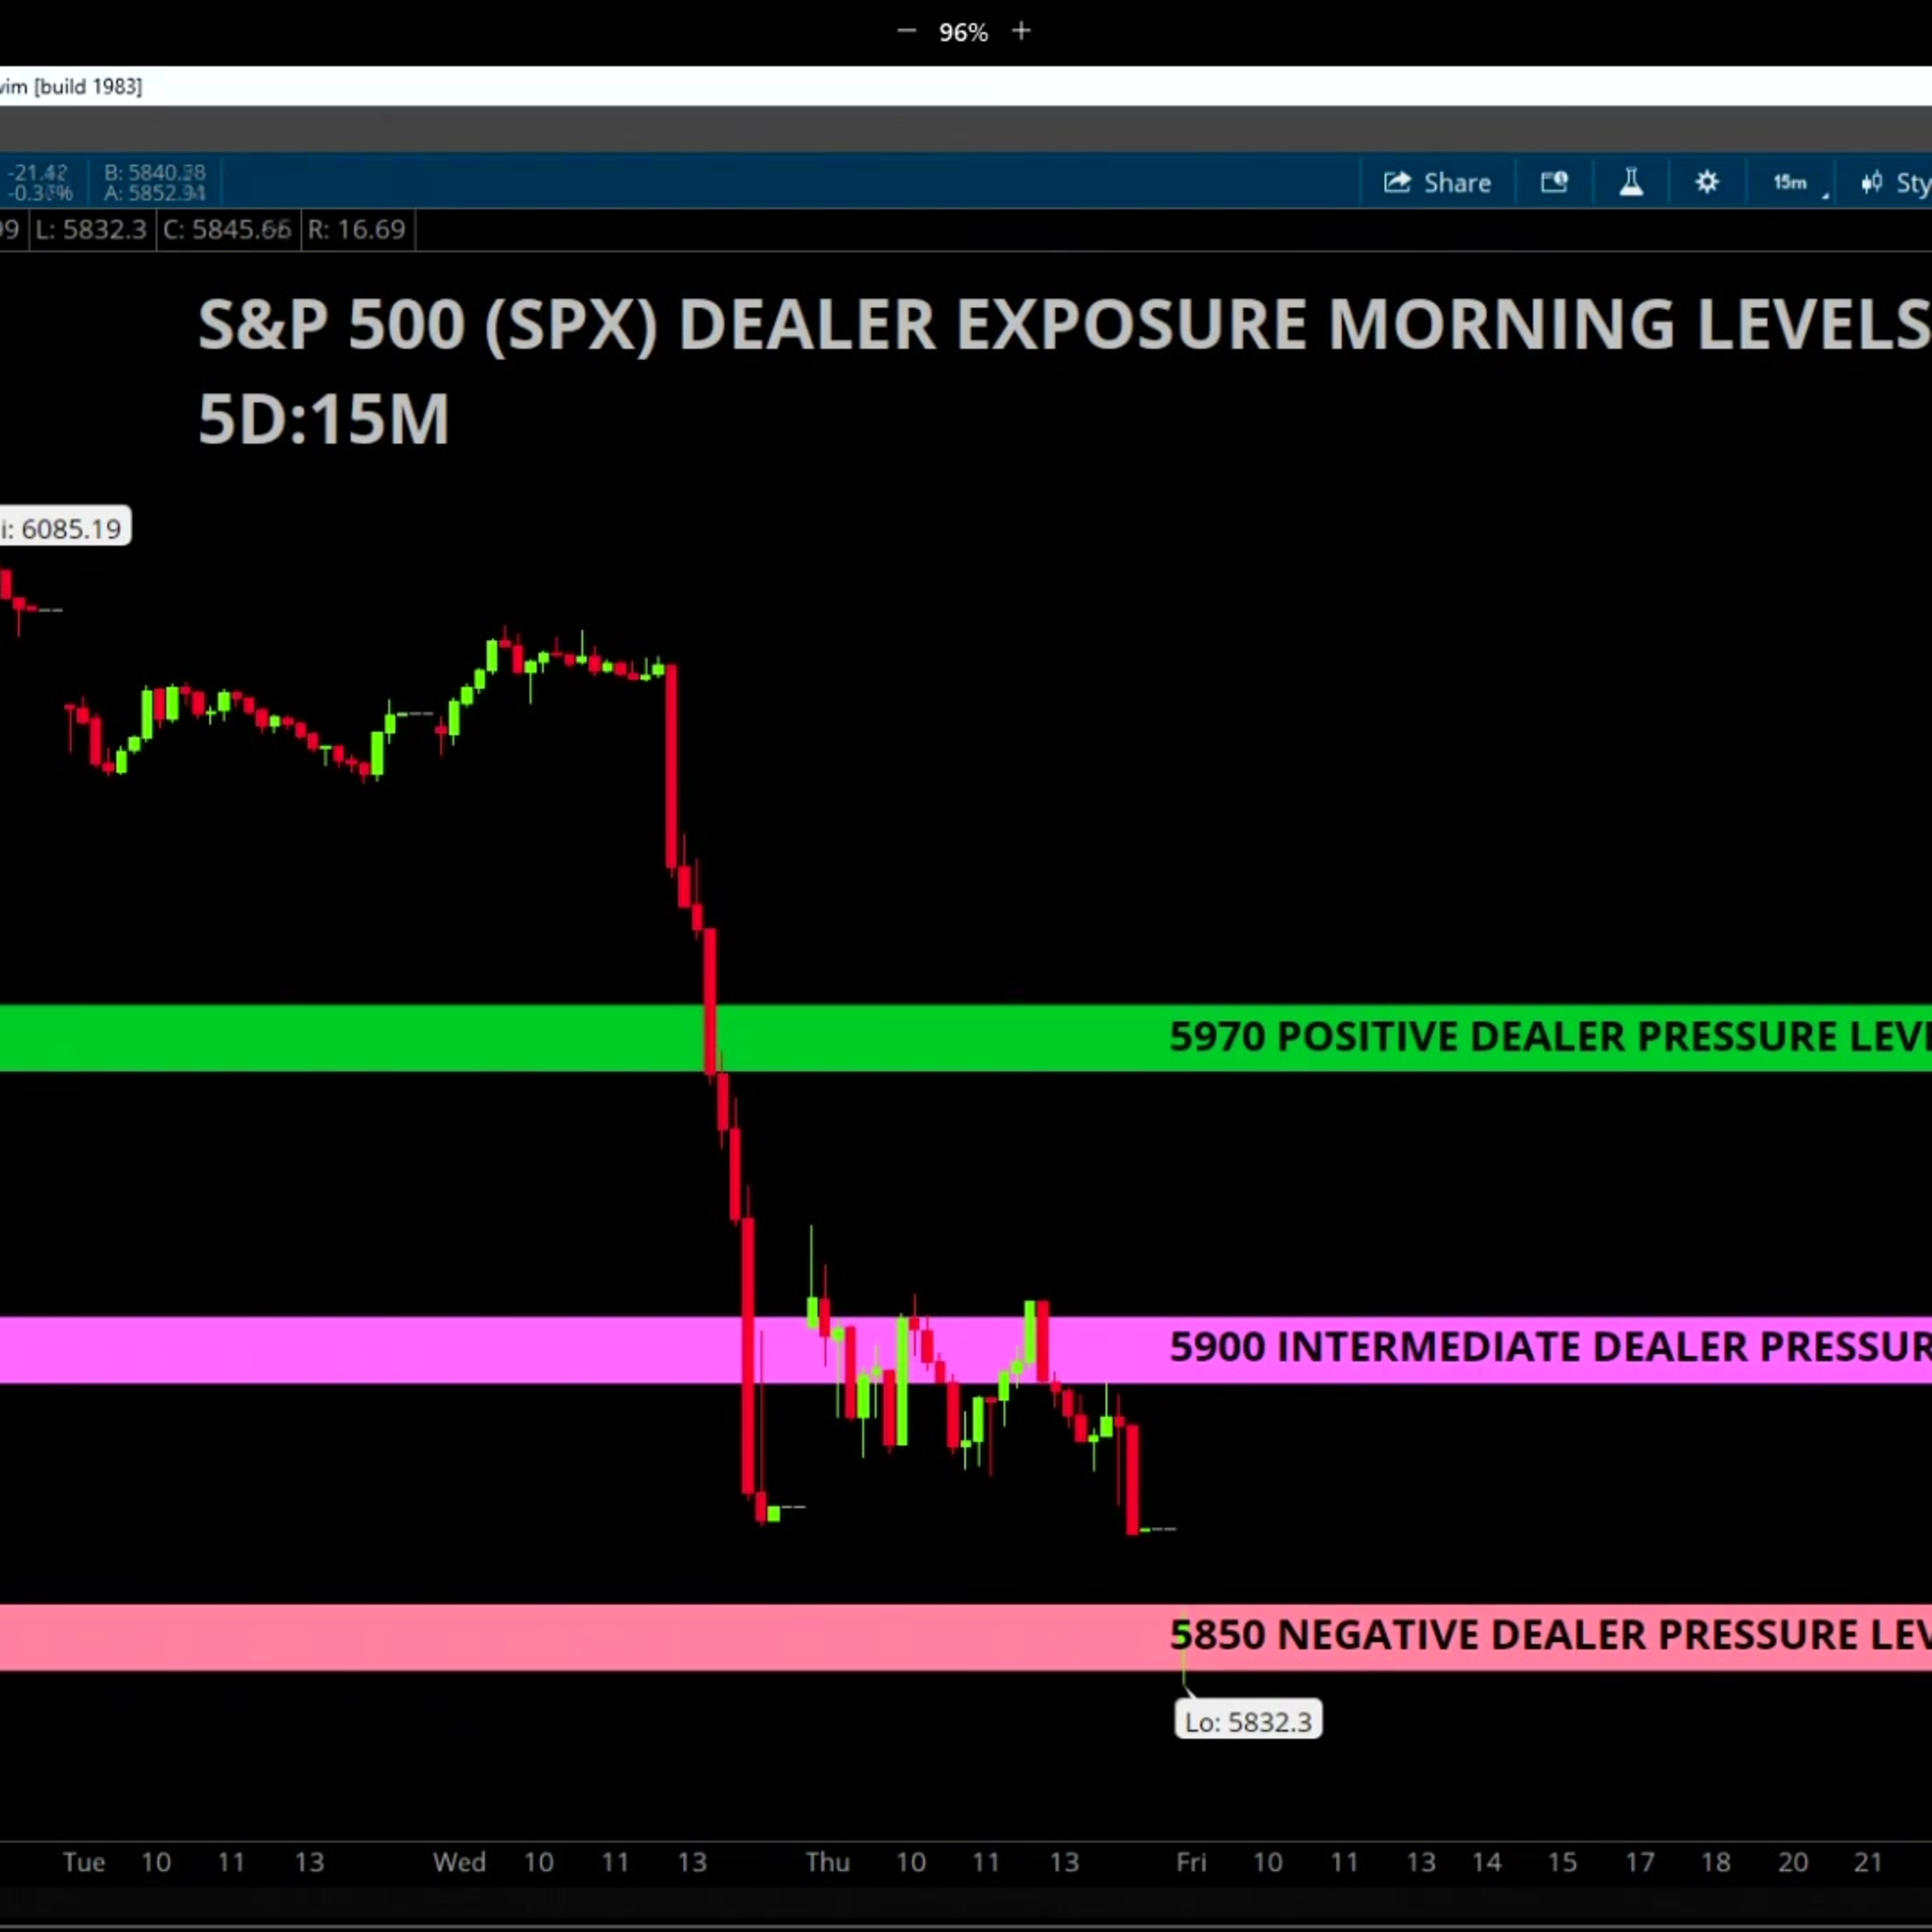Zoom in with the plus icon
1932x1932 pixels.
(1021, 32)
